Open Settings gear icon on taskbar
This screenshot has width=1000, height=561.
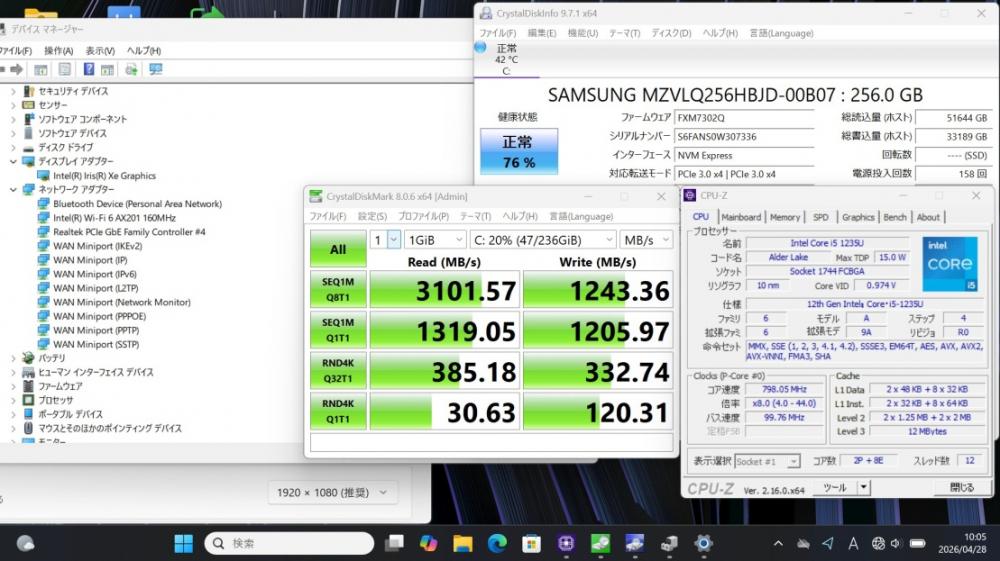coord(703,543)
